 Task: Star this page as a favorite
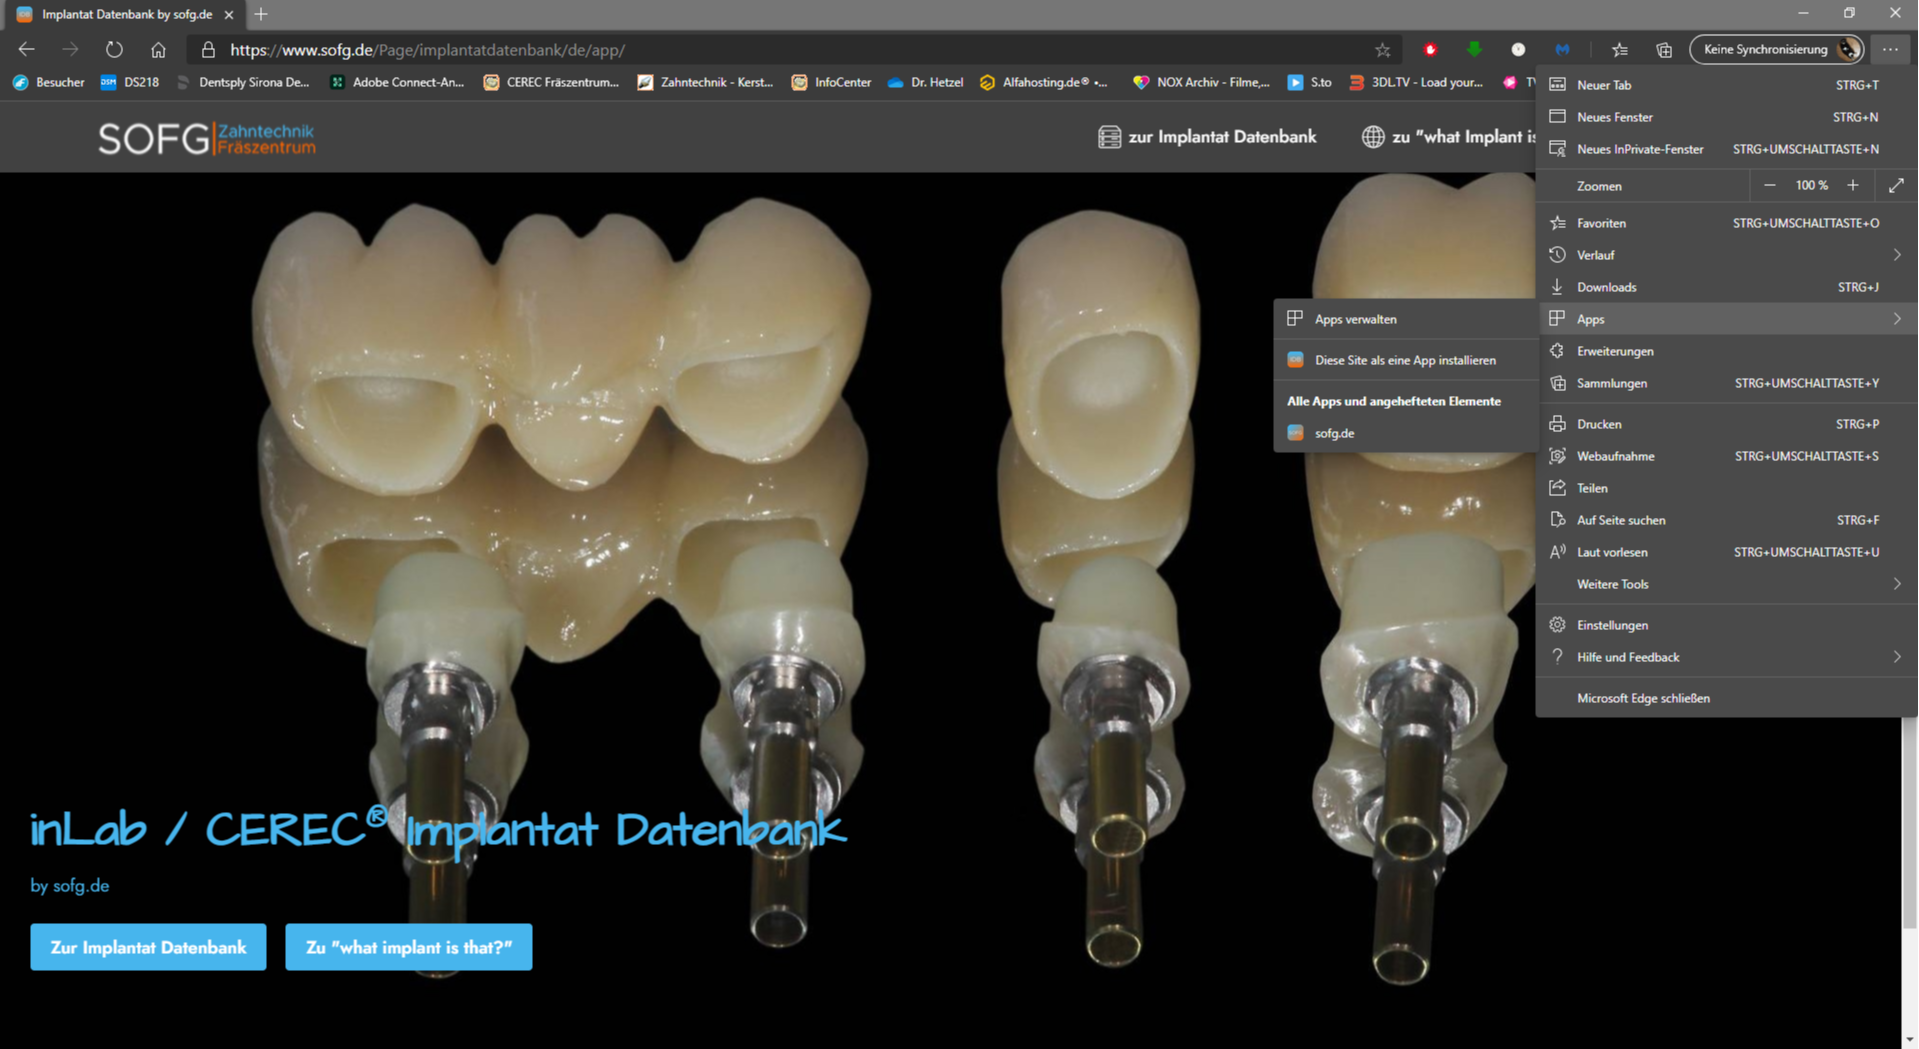(x=1382, y=50)
